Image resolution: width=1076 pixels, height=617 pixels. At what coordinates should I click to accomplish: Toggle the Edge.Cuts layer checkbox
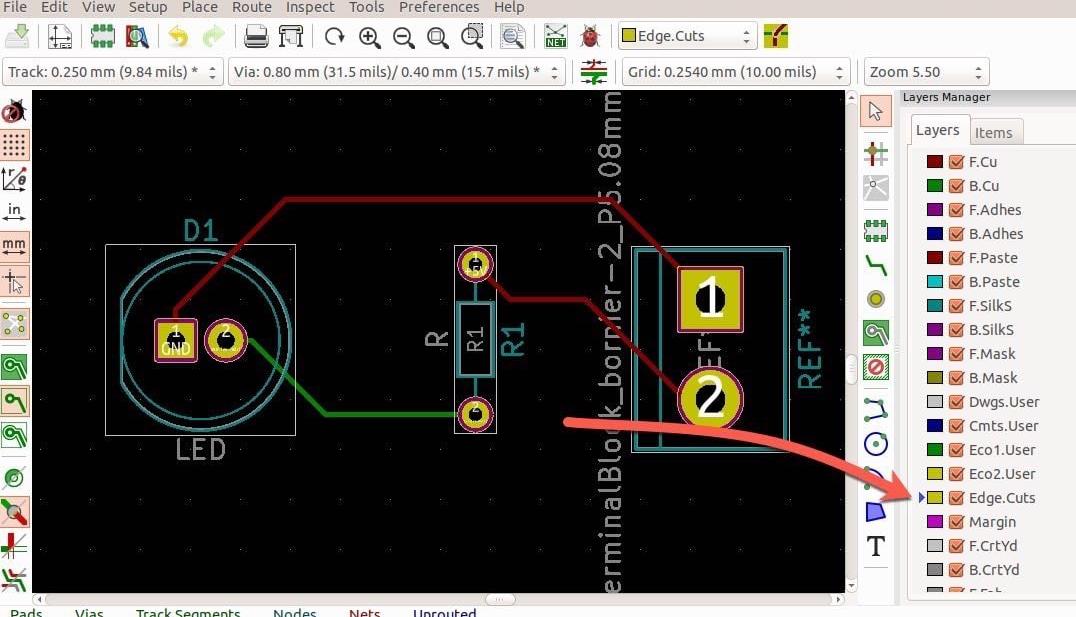pyautogui.click(x=956, y=498)
